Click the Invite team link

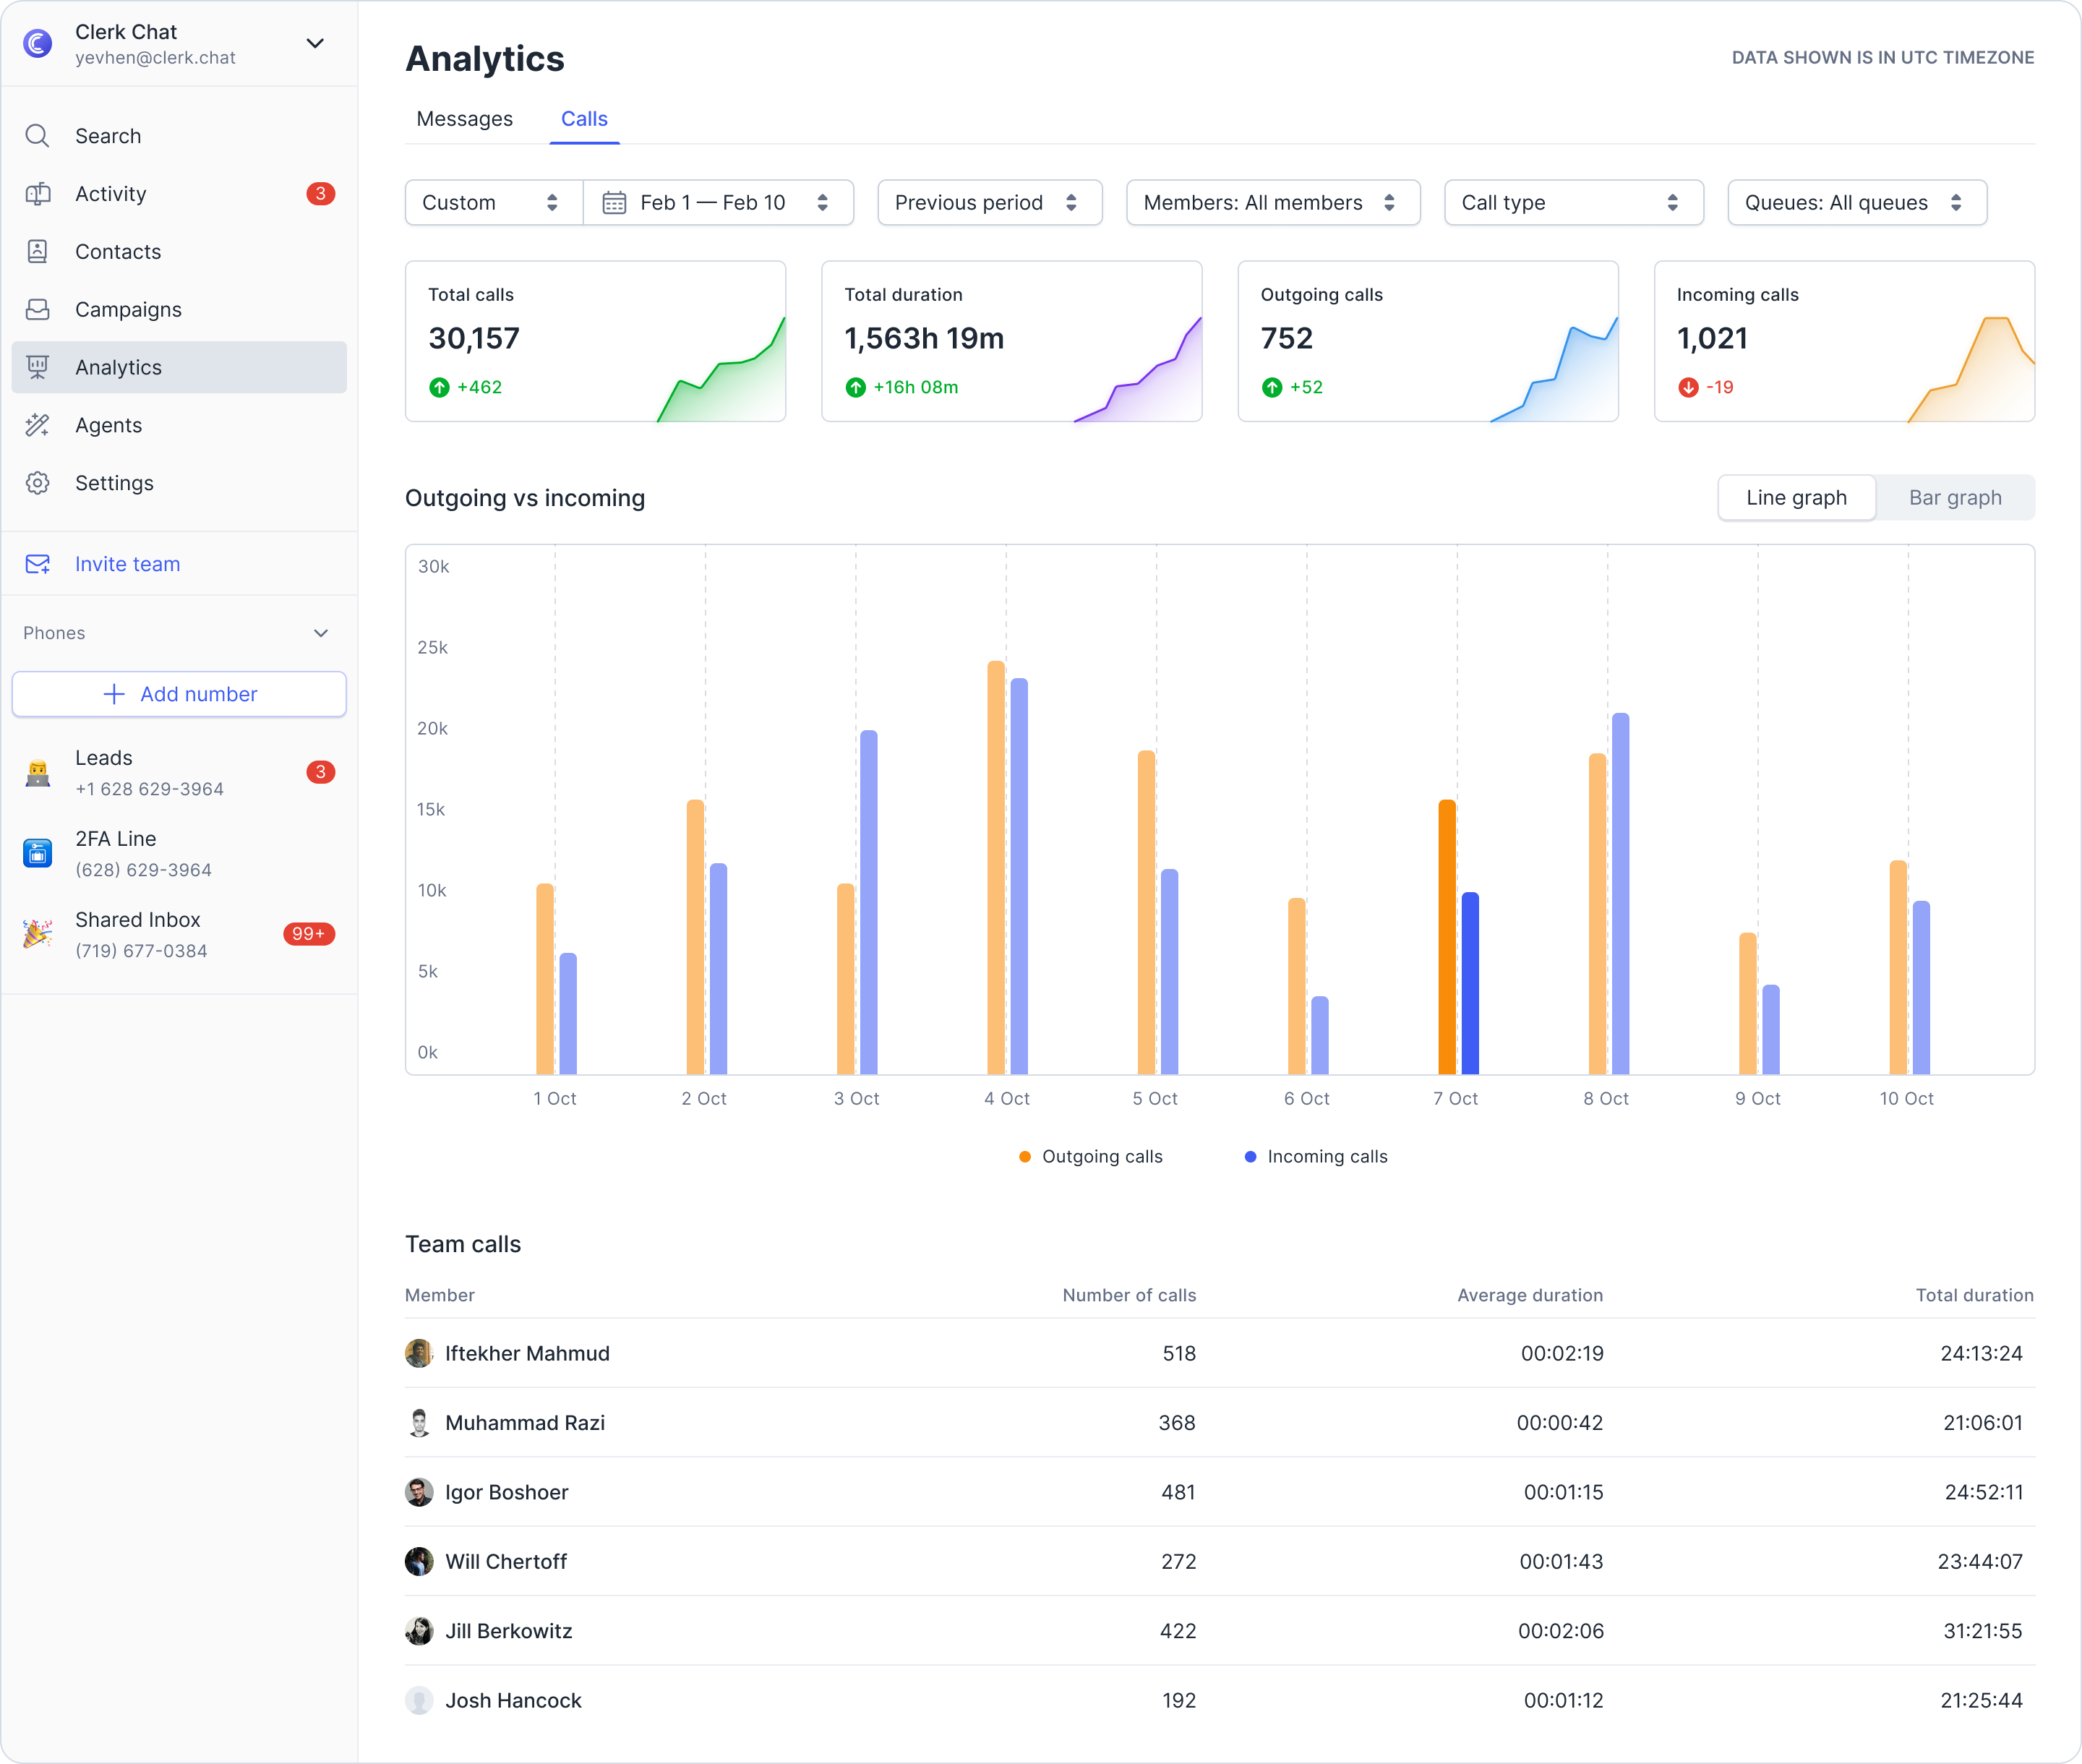pos(127,564)
